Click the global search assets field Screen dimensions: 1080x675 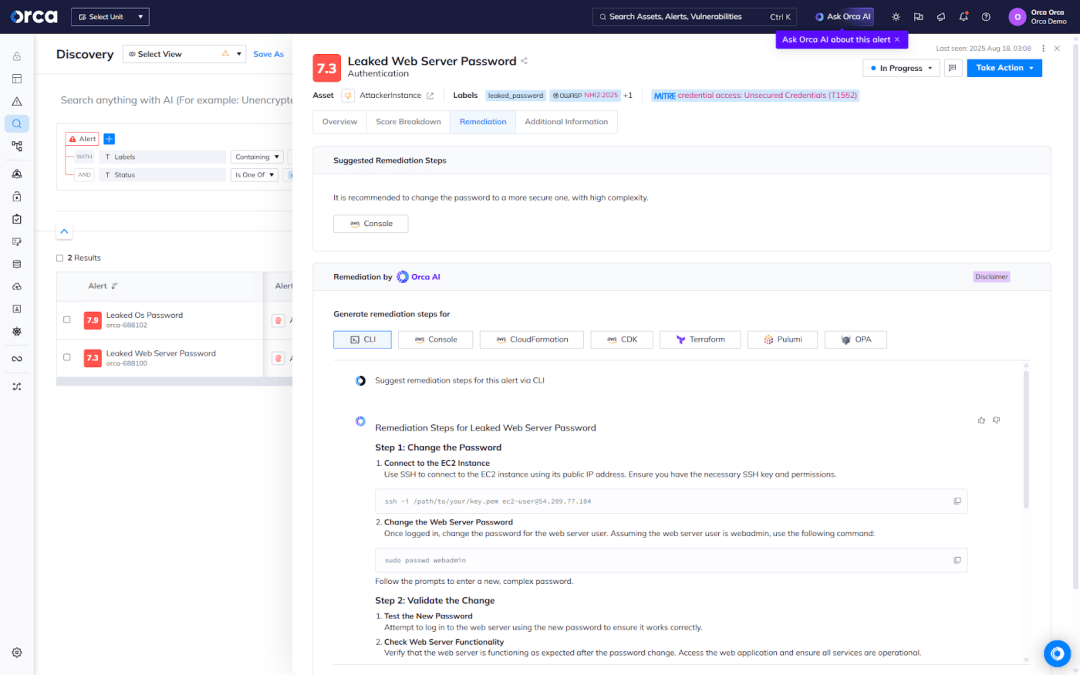pos(694,17)
